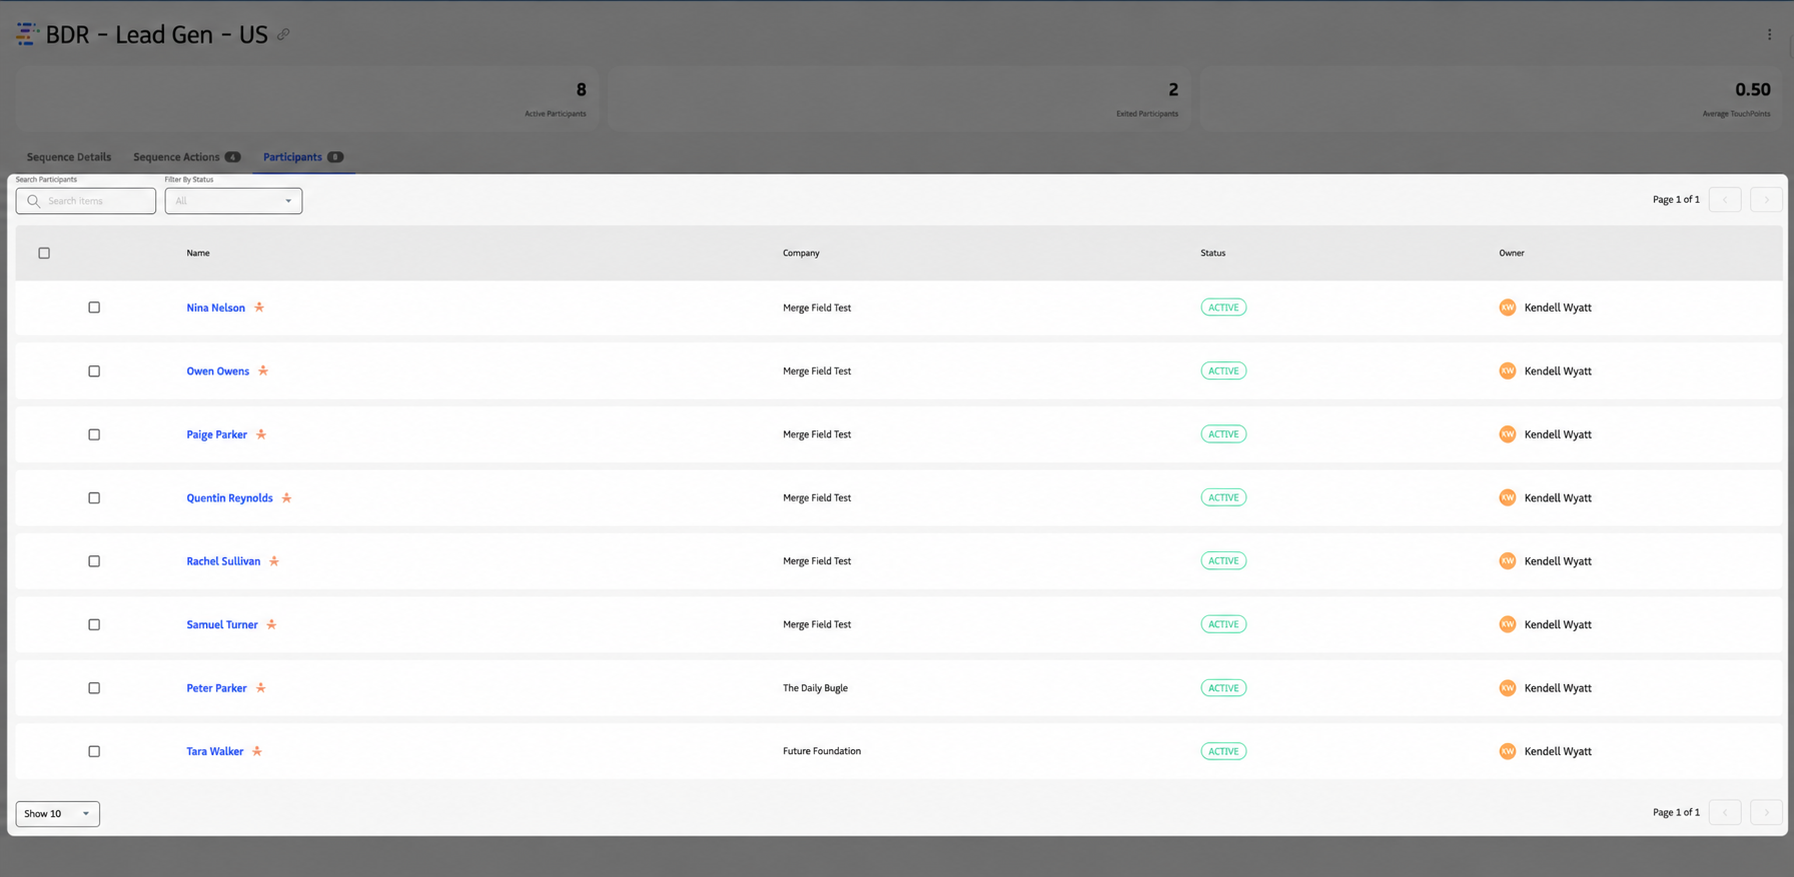This screenshot has width=1794, height=877.
Task: Check the box for Samuel Turner
Action: tap(94, 624)
